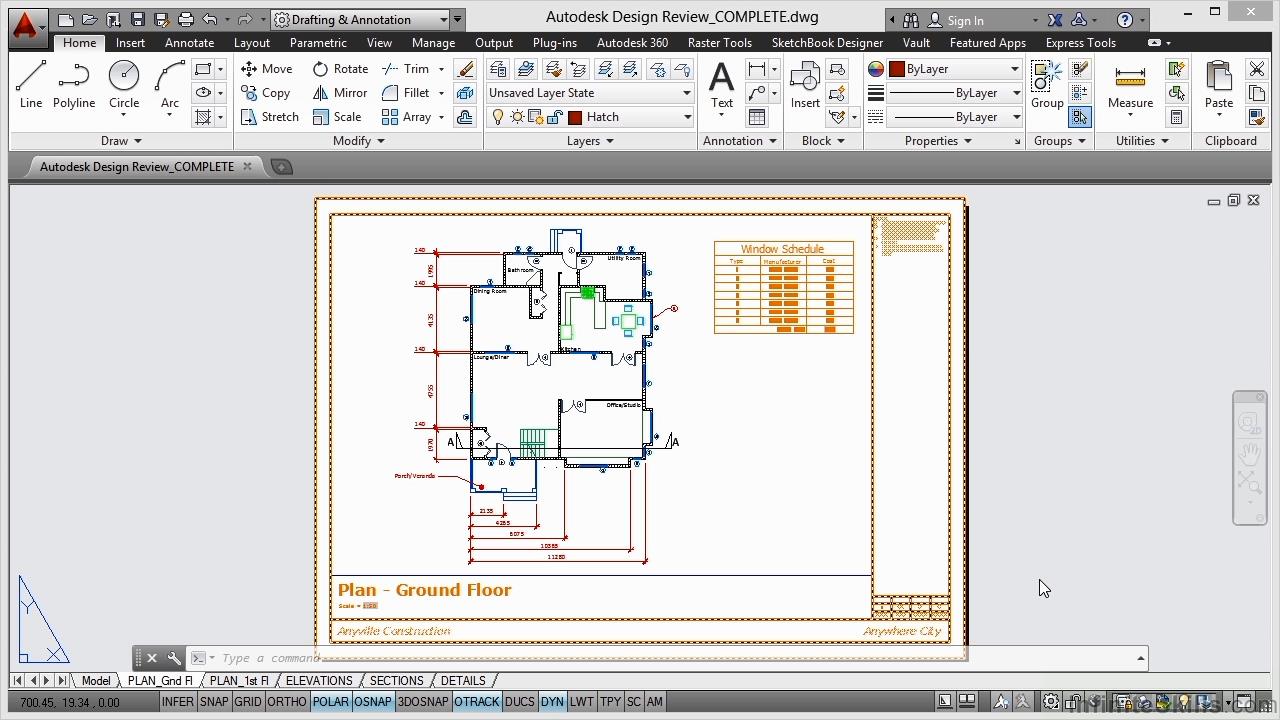The image size is (1280, 720).
Task: Expand the Draw panel
Action: coord(122,141)
